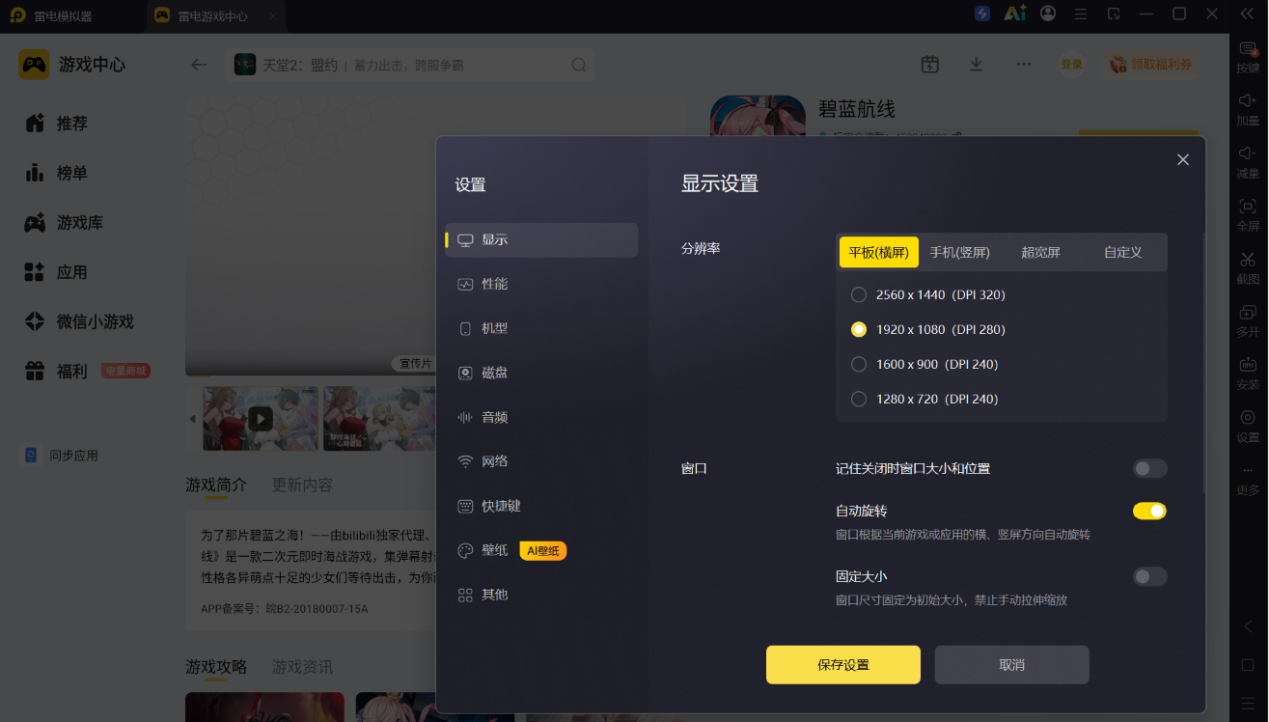
Task: Open 更多 more tools in right toolbar
Action: (x=1248, y=479)
